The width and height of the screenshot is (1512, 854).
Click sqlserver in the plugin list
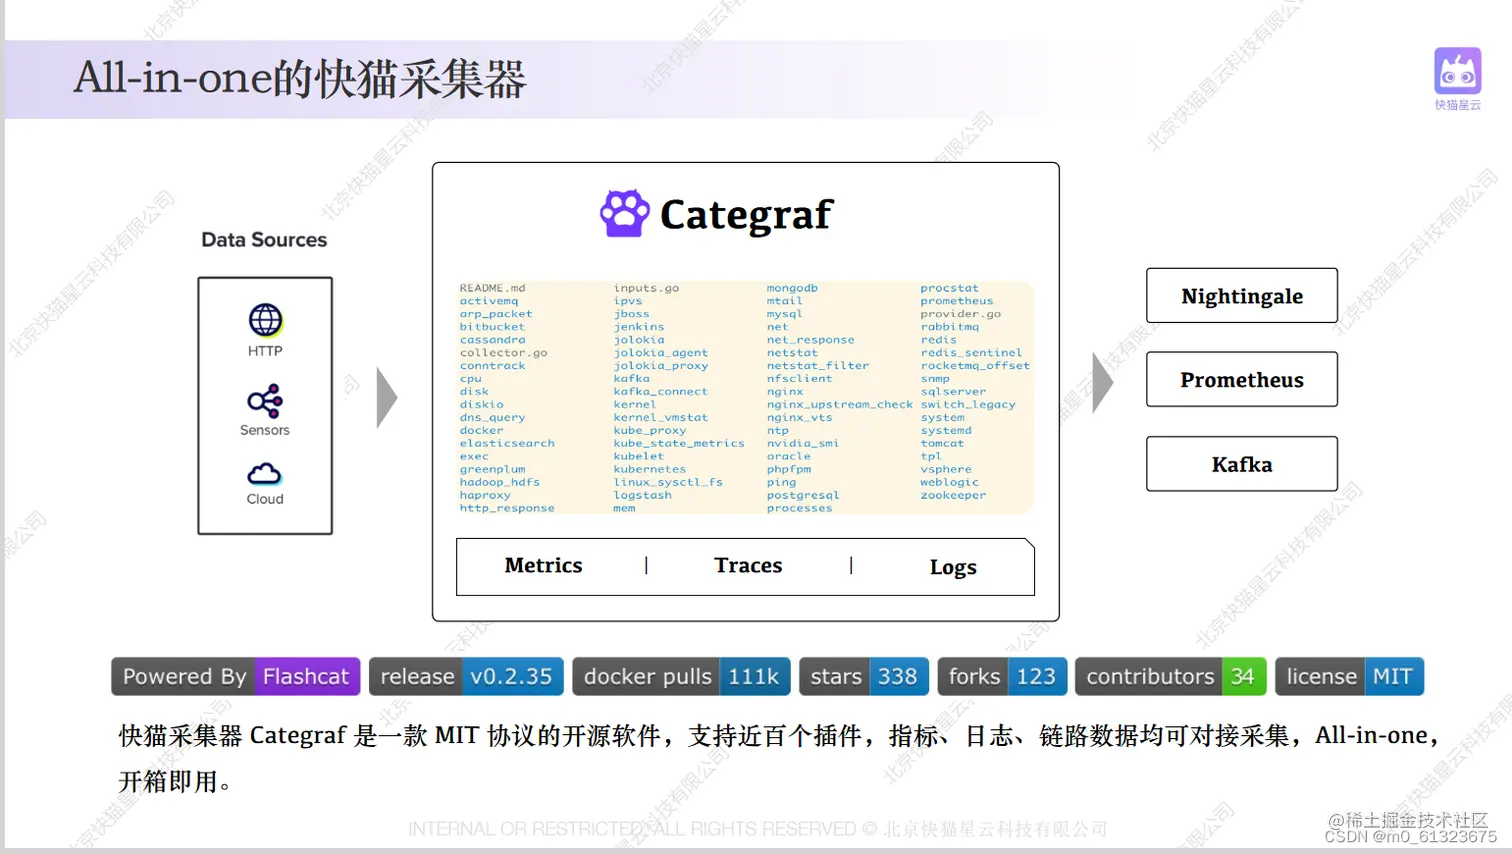pos(953,392)
